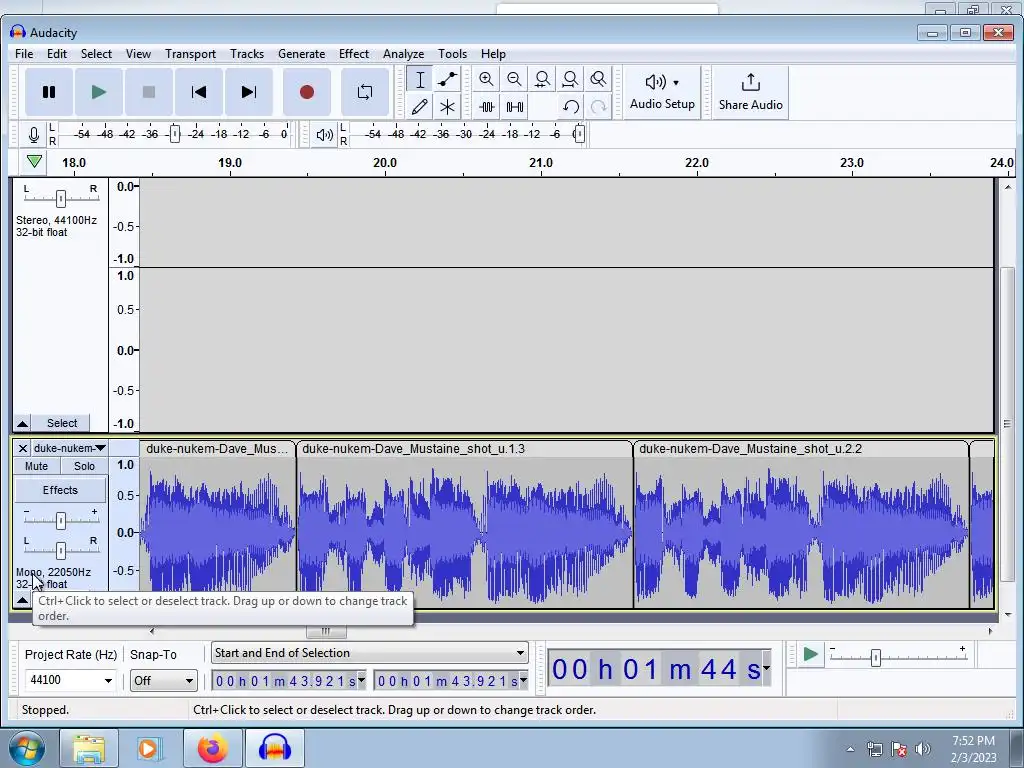
Task: Toggle the Loop button
Action: (365, 92)
